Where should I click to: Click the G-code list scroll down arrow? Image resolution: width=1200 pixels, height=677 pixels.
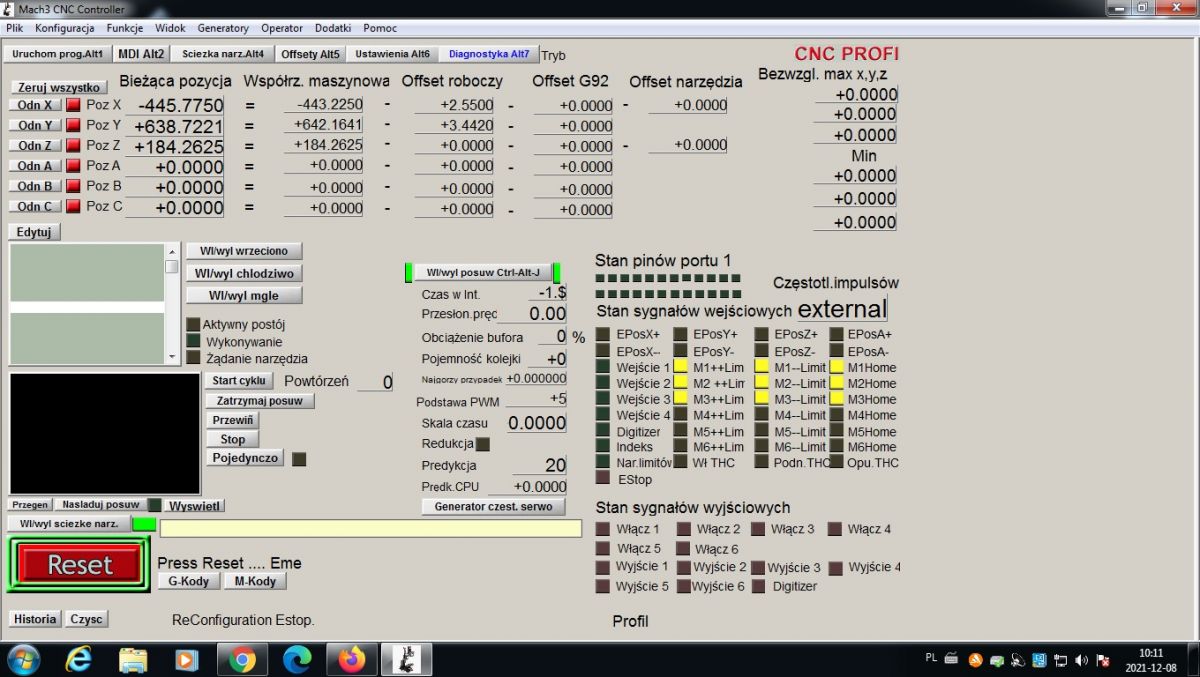[172, 359]
